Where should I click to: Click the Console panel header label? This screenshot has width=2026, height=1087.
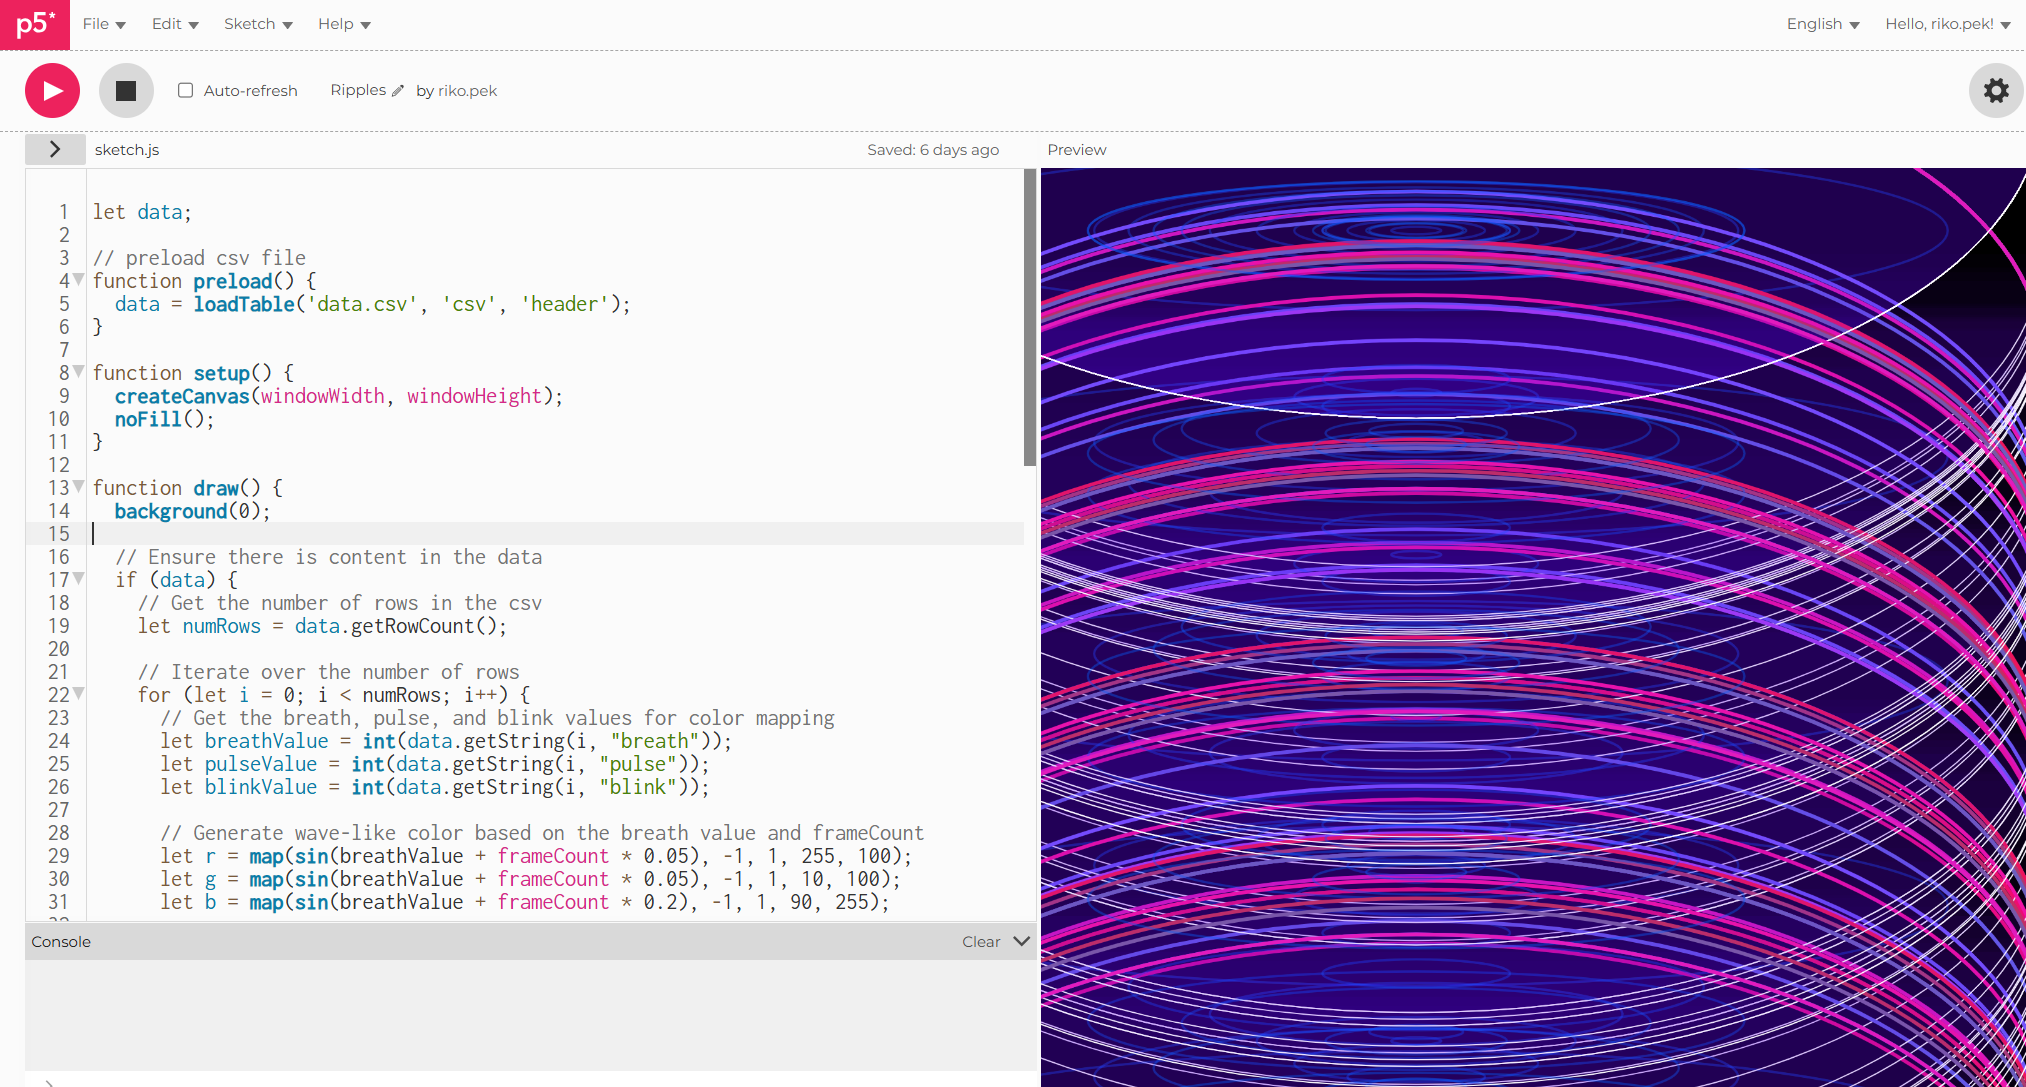61,942
